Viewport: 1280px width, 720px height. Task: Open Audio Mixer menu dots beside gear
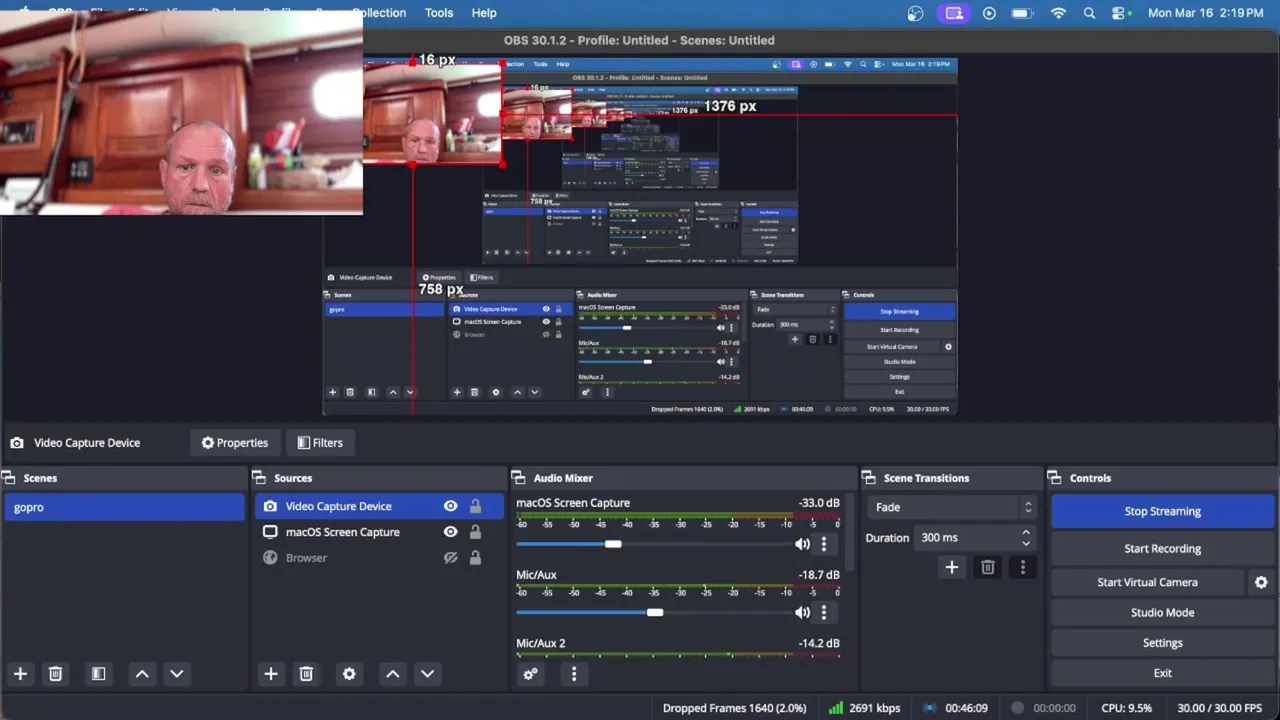coord(574,674)
